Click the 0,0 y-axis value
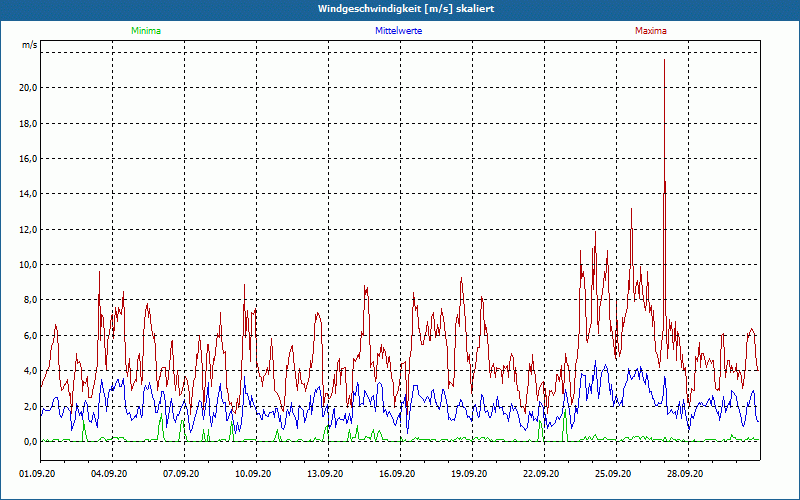 tap(31, 442)
